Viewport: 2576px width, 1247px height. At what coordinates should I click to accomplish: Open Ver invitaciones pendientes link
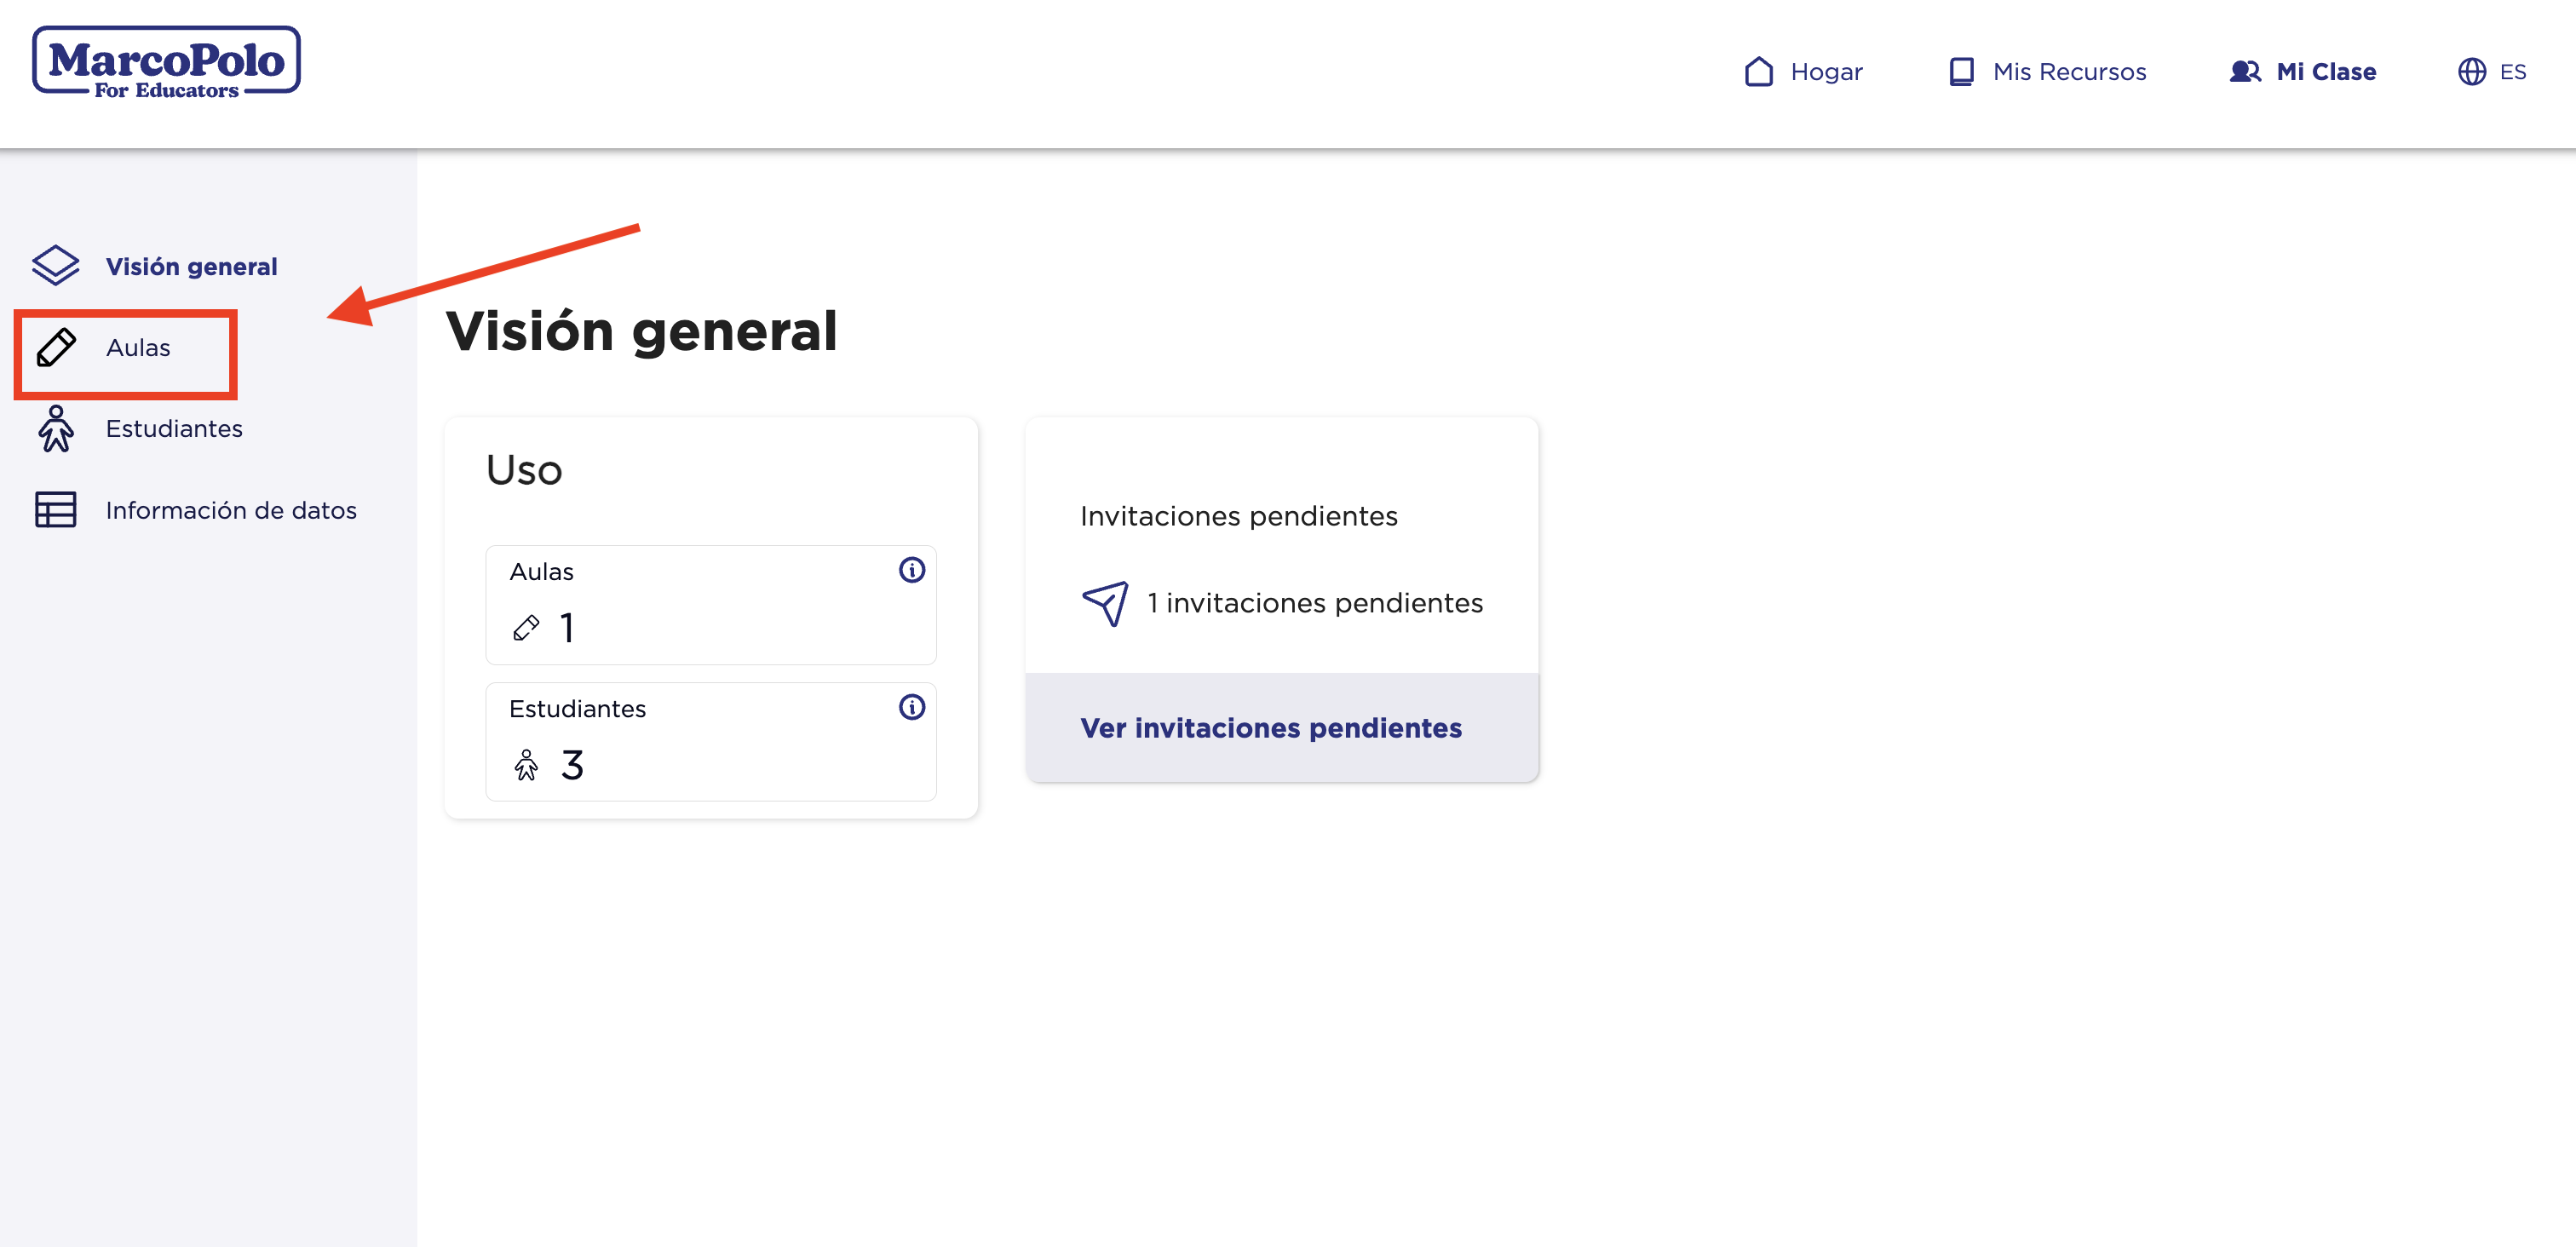(1270, 728)
